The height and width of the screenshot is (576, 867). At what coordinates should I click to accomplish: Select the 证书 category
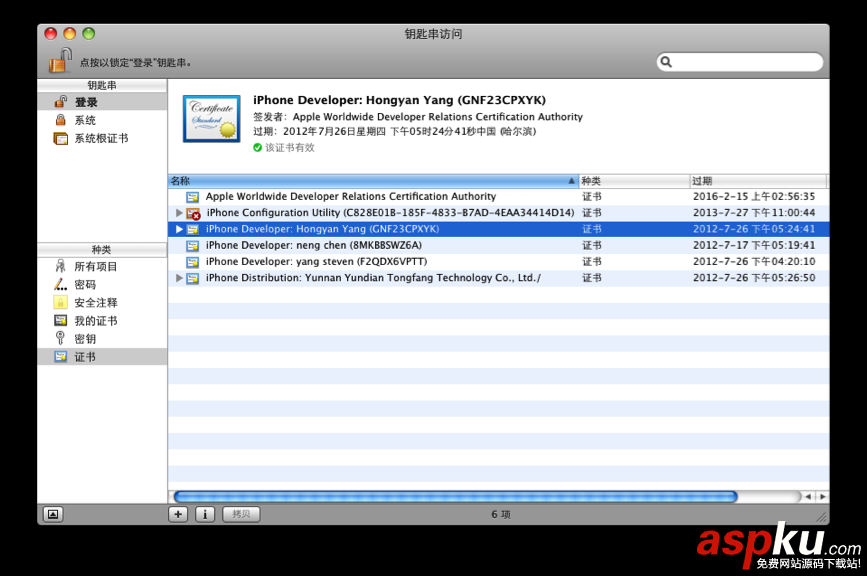point(102,357)
